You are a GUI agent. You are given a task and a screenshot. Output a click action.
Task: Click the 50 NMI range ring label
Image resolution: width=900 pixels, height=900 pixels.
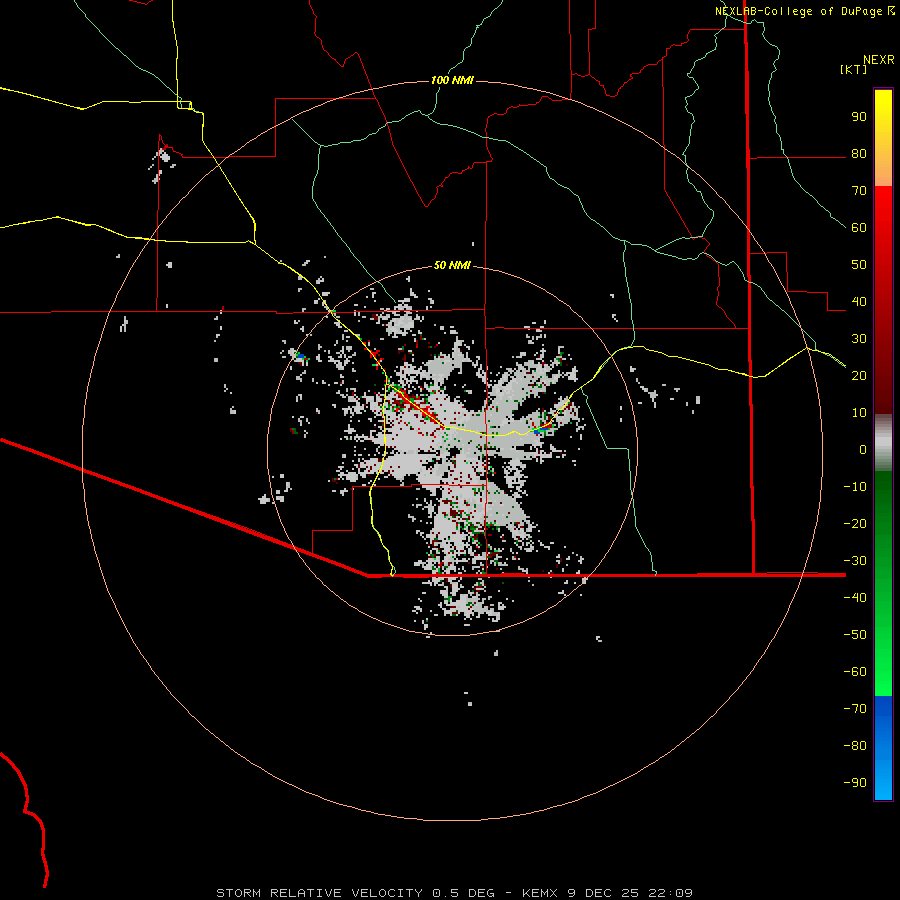tap(452, 265)
